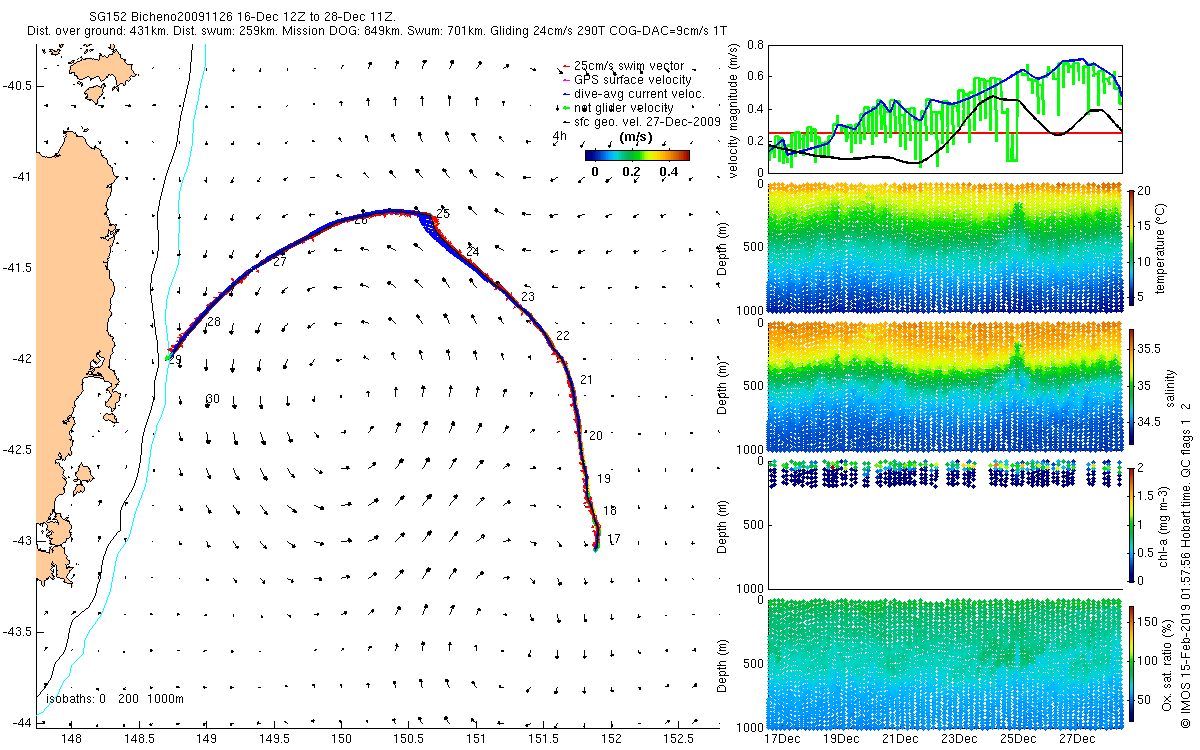Click the '4h' label on the map
The height and width of the screenshot is (750, 1200).
pos(559,135)
